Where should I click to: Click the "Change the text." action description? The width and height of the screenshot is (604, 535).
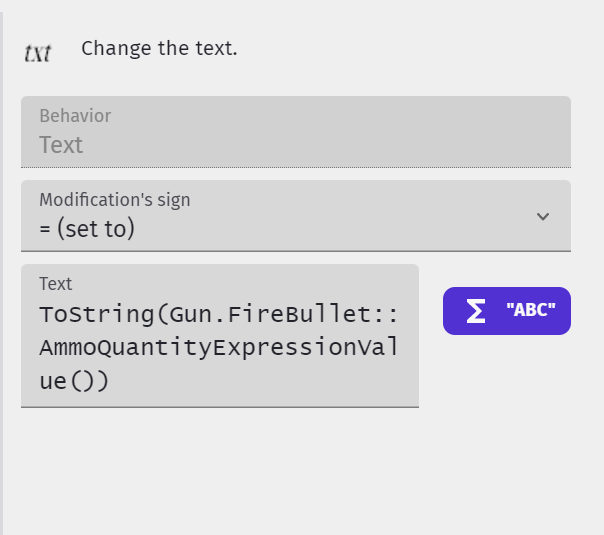click(159, 48)
